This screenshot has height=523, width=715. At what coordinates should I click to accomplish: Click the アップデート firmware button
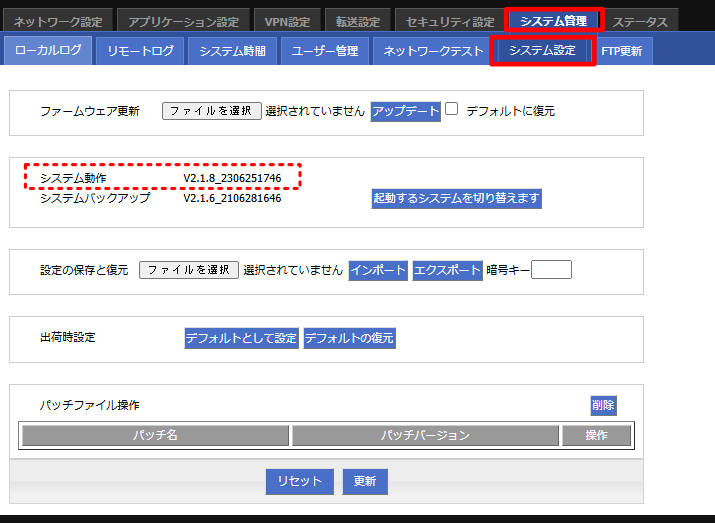point(405,111)
